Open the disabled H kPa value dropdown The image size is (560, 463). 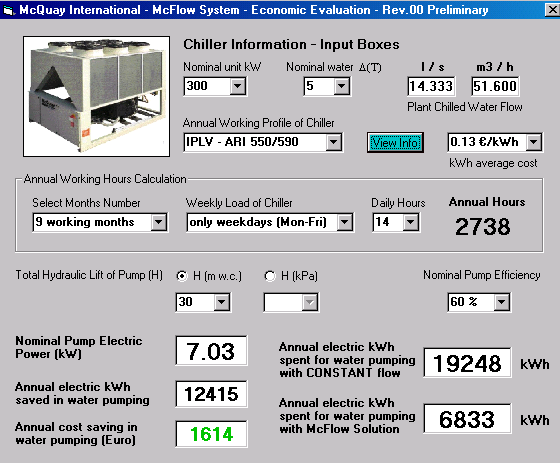tap(309, 302)
